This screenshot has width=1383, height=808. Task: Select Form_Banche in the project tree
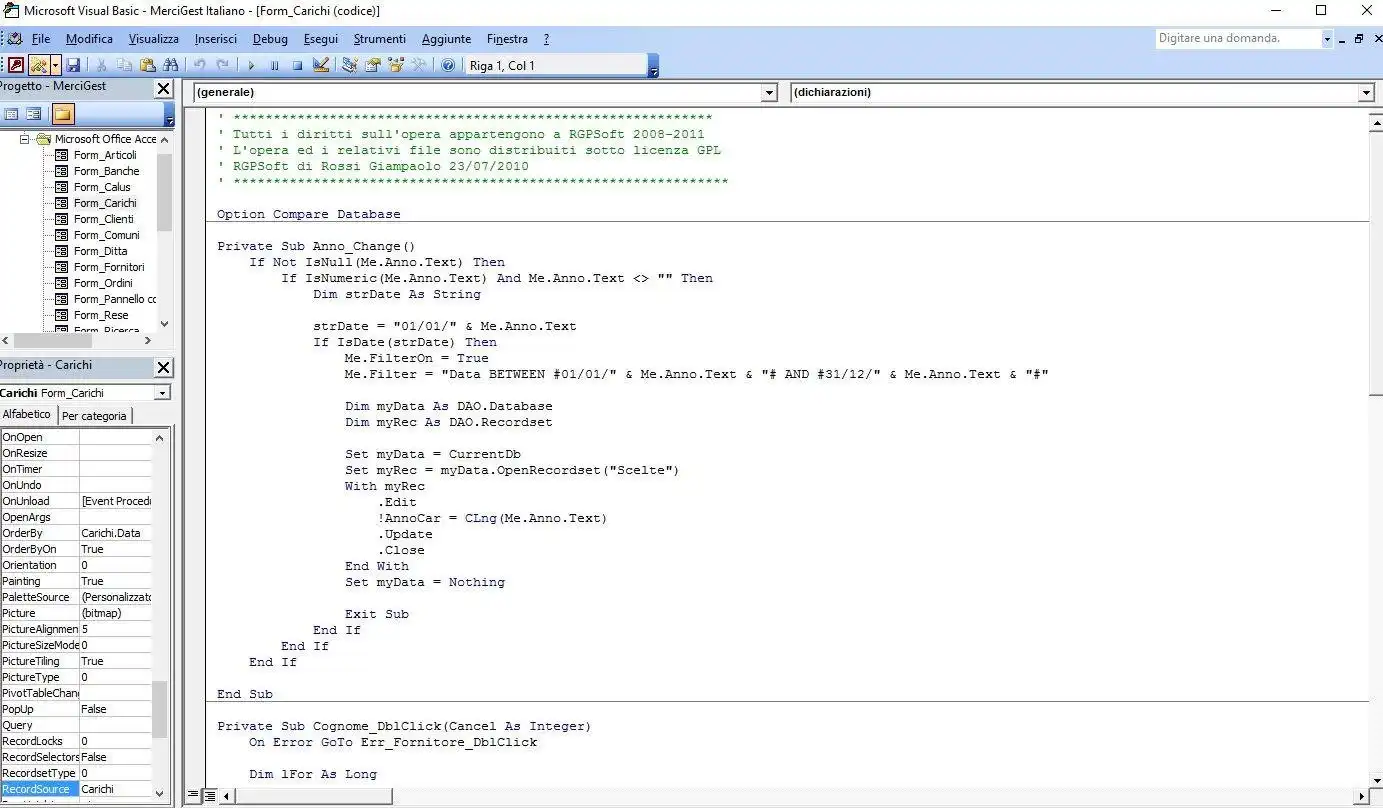(106, 171)
